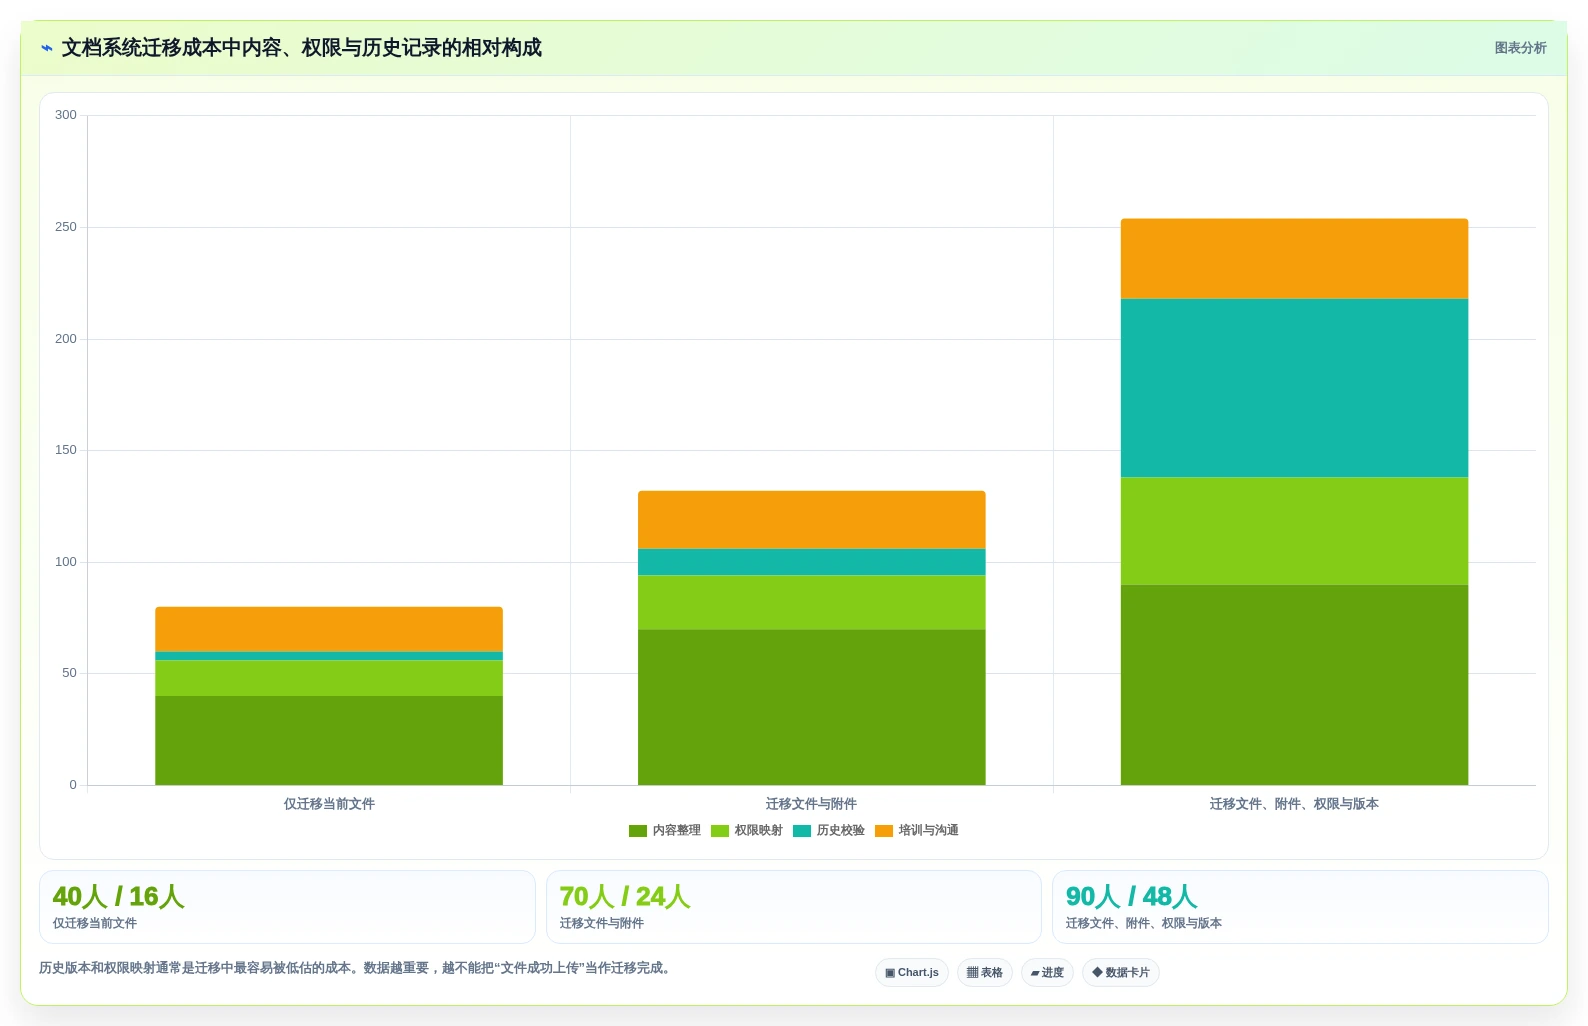The image size is (1588, 1026).
Task: Toggle the 权限映射 legend color box
Action: point(720,831)
